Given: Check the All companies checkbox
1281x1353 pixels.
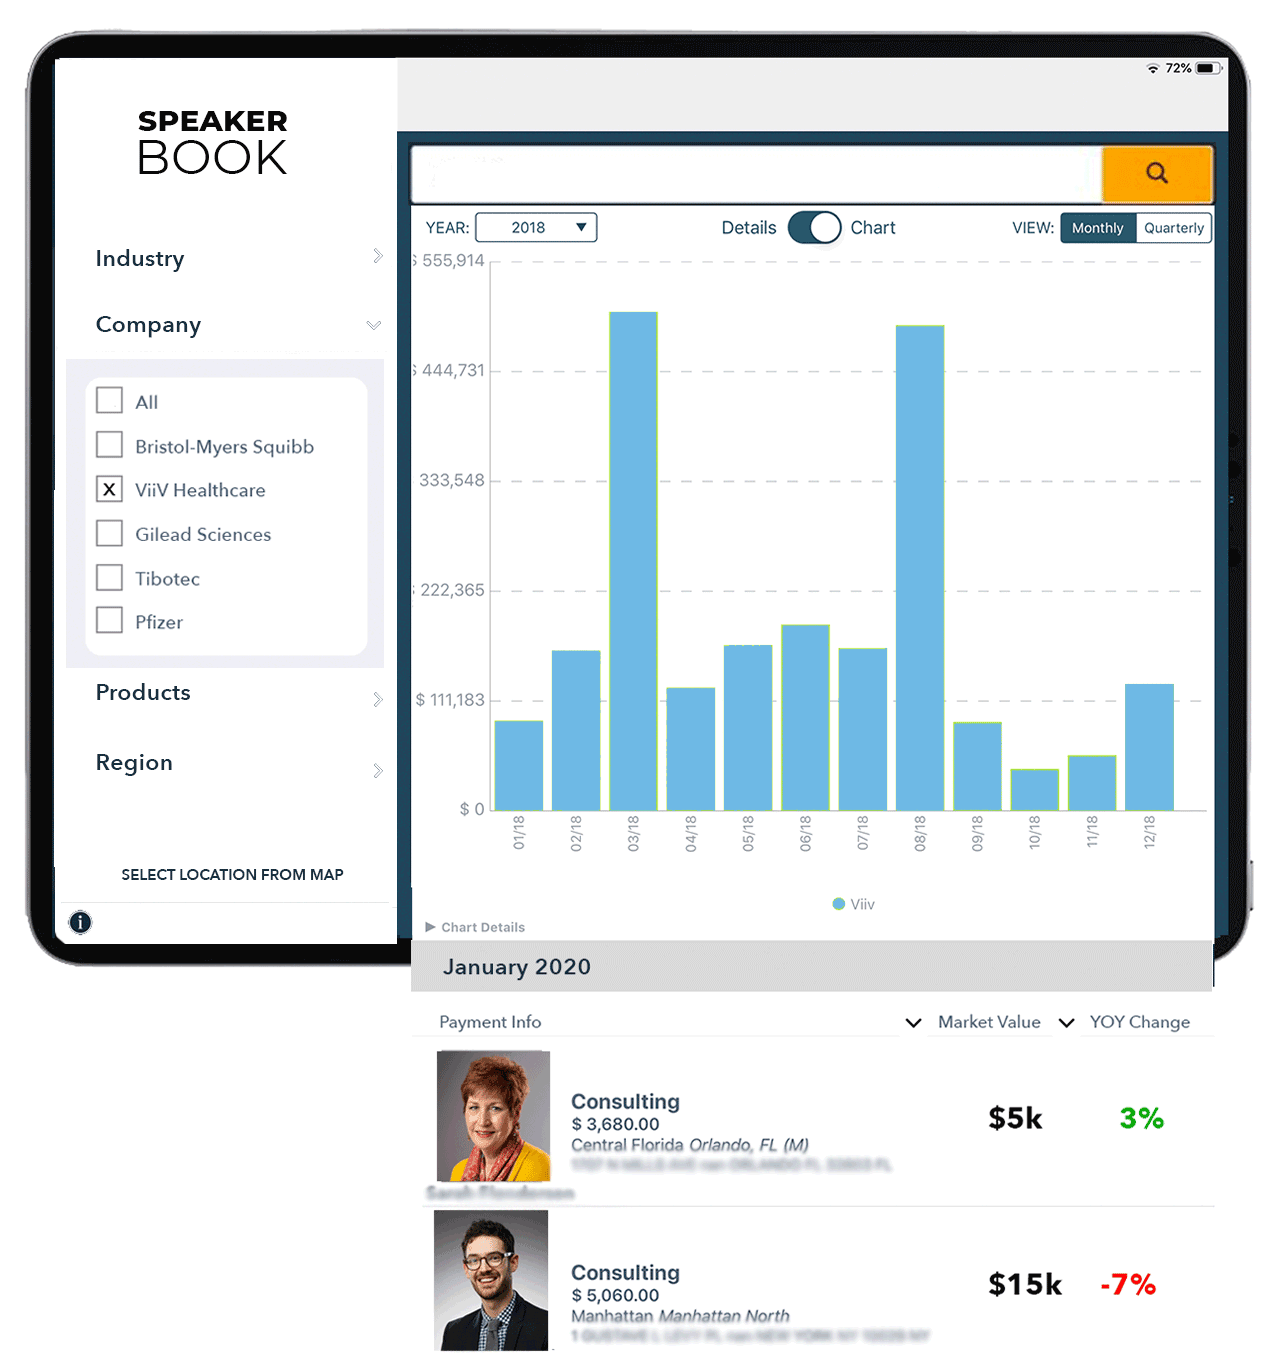Looking at the screenshot, I should 109,401.
